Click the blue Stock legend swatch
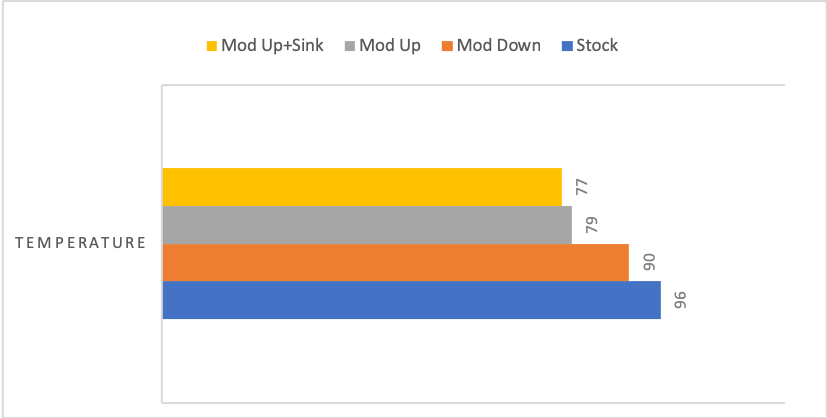 [567, 46]
